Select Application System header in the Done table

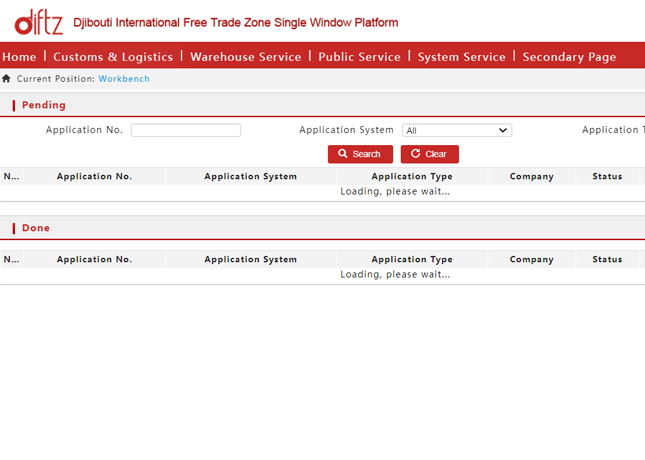[250, 260]
